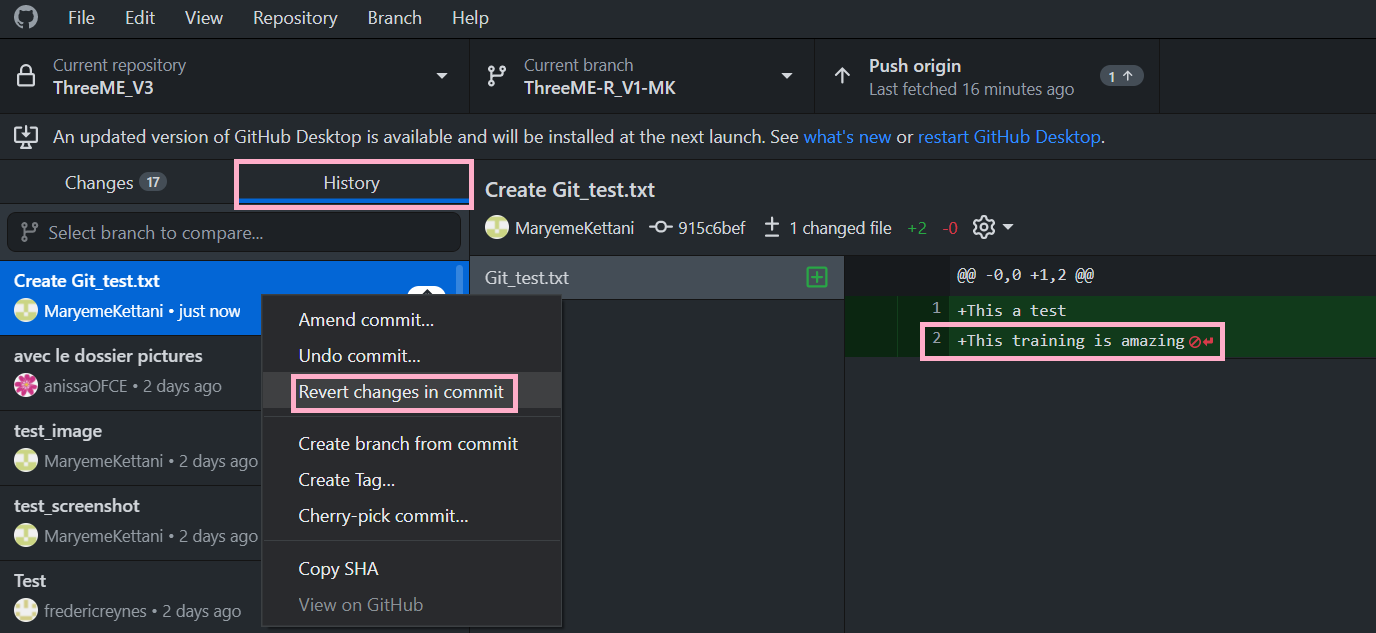
Task: Open the File menu
Action: coord(81,18)
